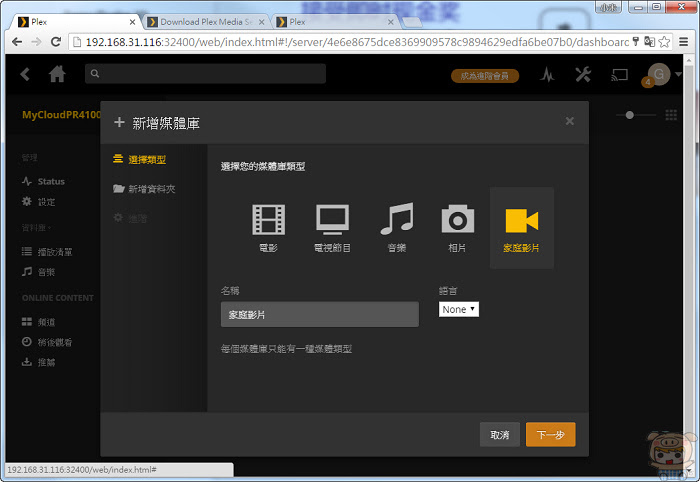
Task: Select the 相片 (Photos) camera library type
Action: 458,228
